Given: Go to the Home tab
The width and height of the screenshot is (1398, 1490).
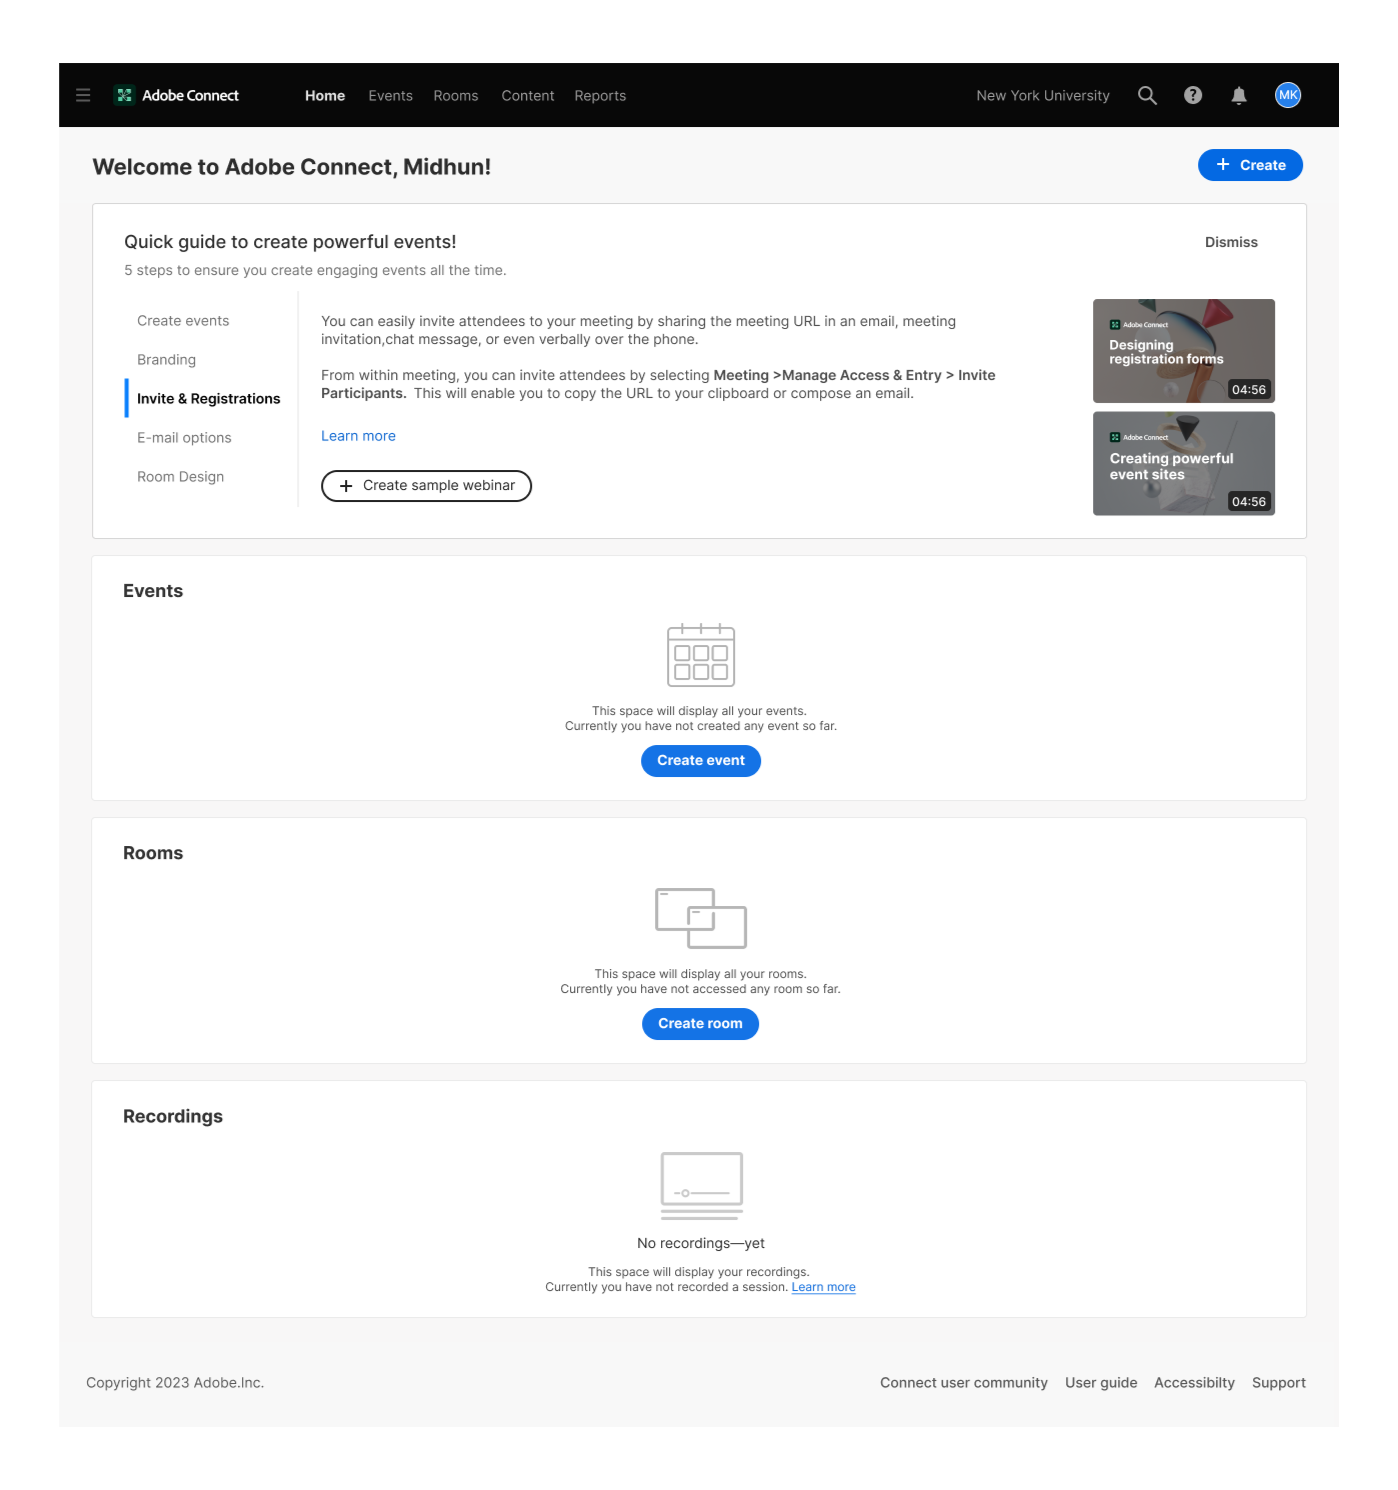Looking at the screenshot, I should (325, 96).
